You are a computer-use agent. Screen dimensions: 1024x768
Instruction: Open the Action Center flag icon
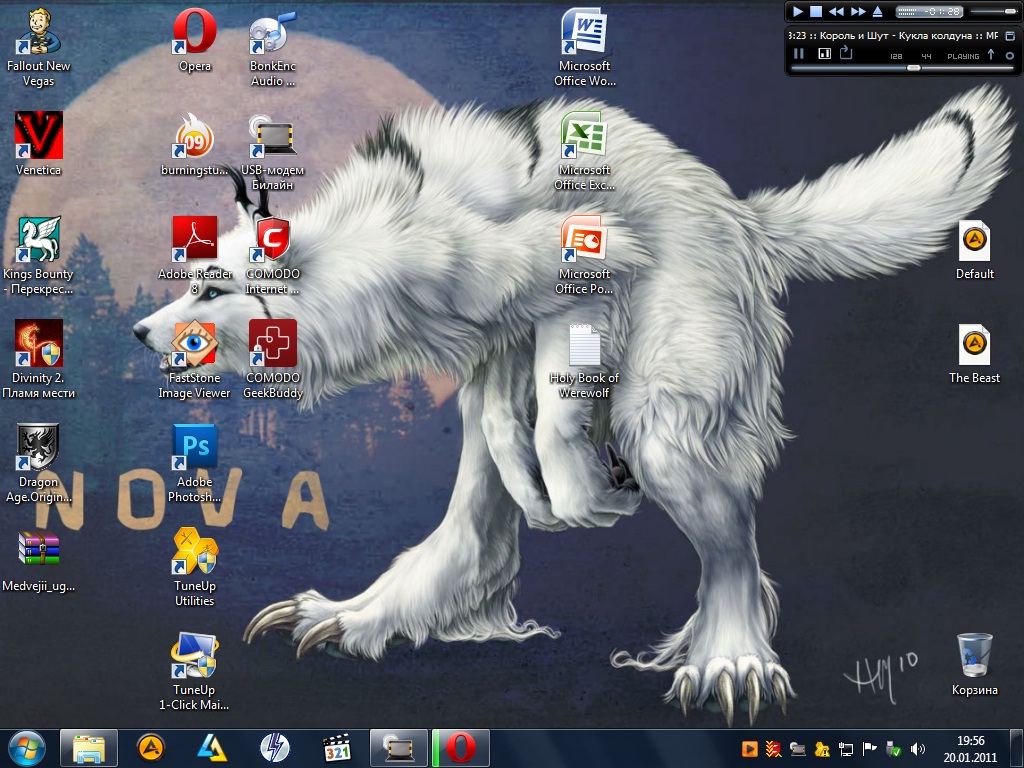point(870,749)
